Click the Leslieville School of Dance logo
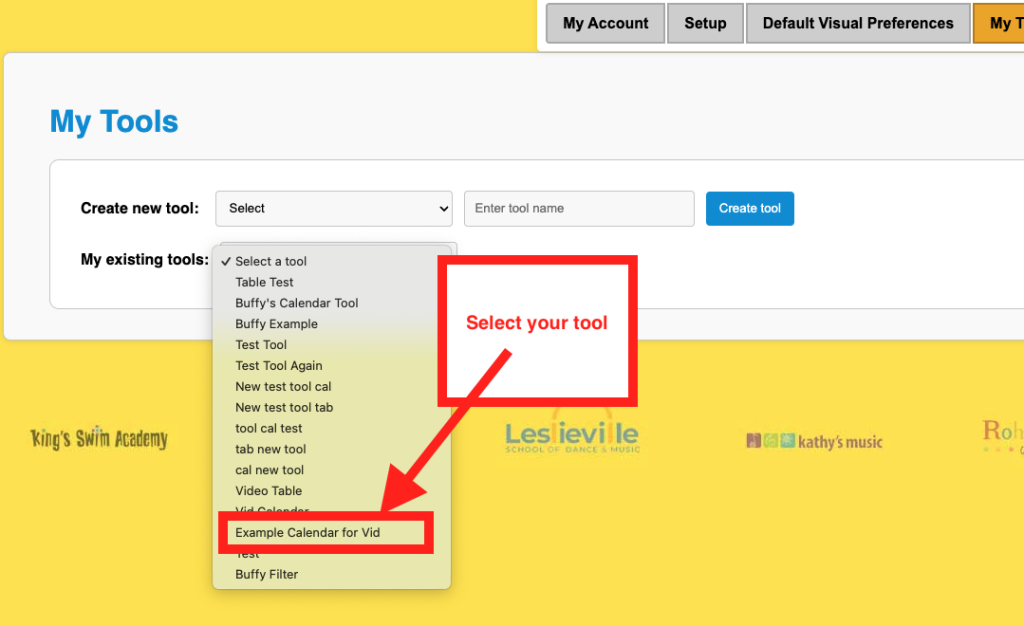1024x626 pixels. pos(571,438)
